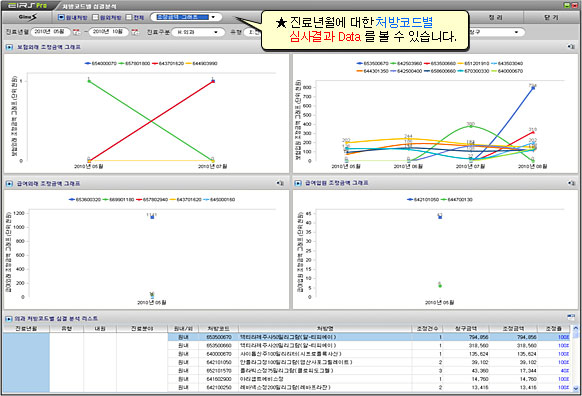Open highlighted graph type dropdown in toolbar

point(186,17)
